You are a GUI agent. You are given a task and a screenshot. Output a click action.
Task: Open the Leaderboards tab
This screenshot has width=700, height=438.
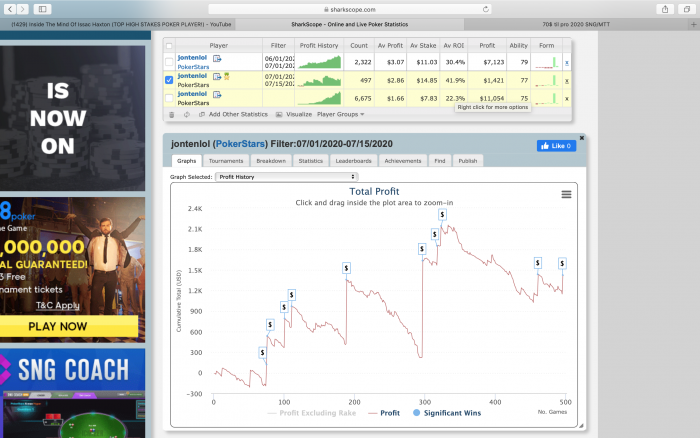(354, 161)
